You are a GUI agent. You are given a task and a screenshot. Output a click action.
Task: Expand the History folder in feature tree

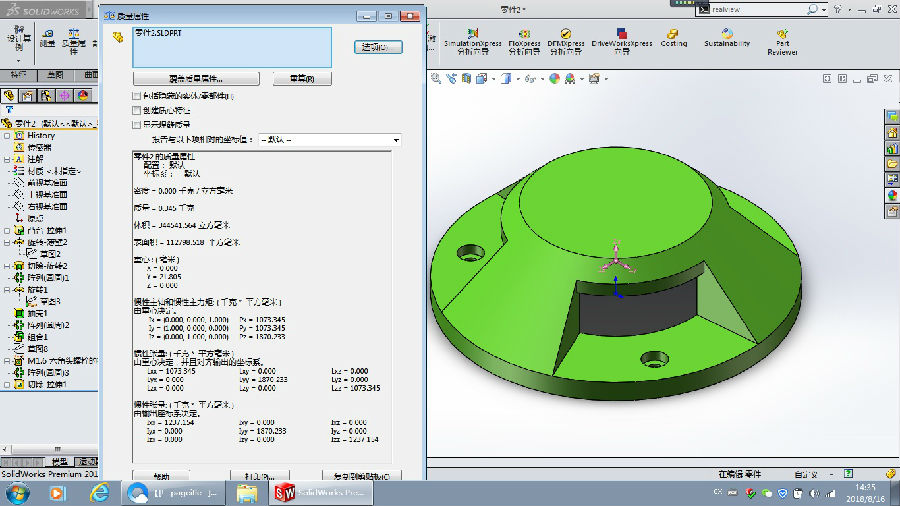click(x=6, y=135)
